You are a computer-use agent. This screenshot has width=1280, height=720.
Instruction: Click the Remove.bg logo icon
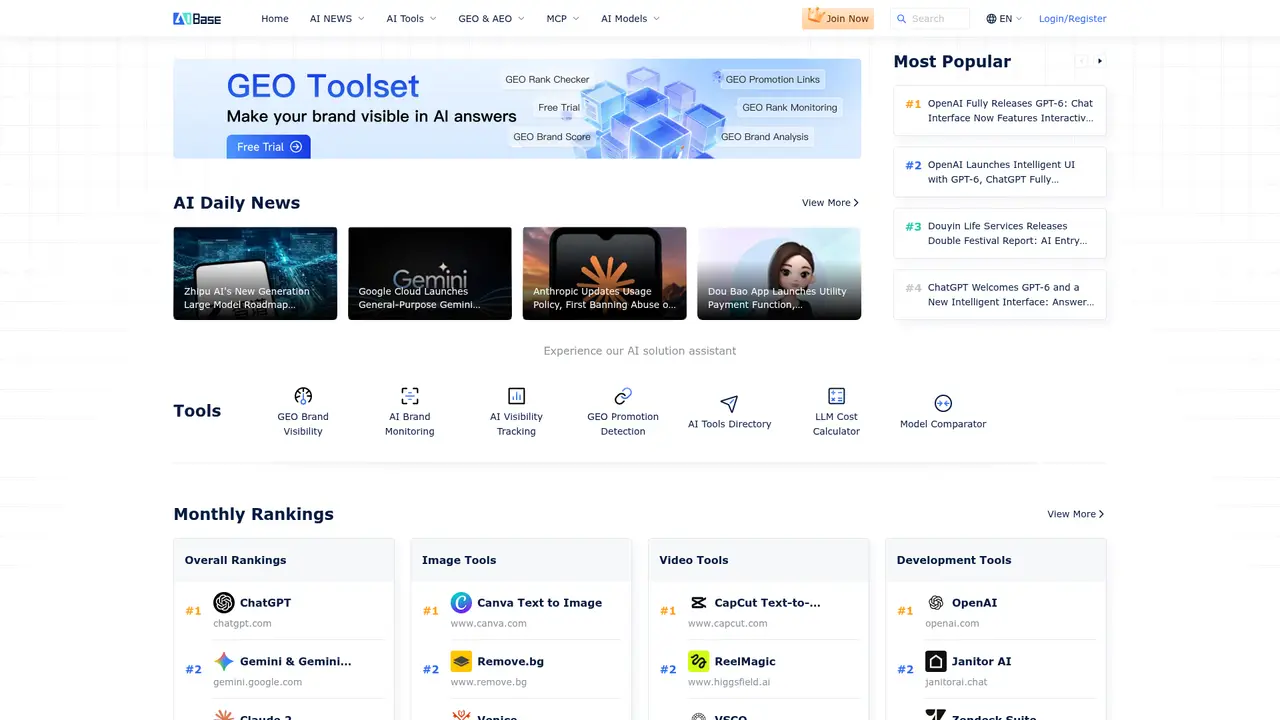[461, 662]
